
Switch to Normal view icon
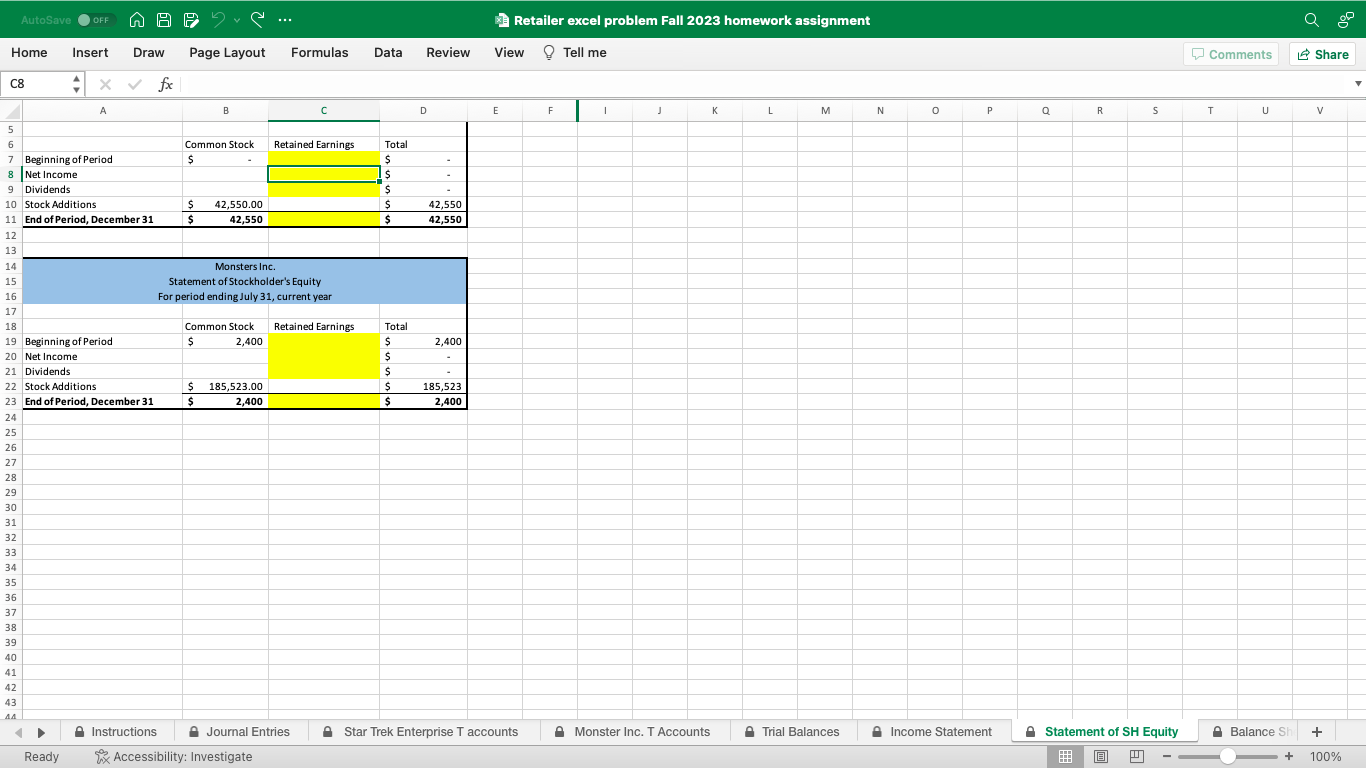point(1065,757)
